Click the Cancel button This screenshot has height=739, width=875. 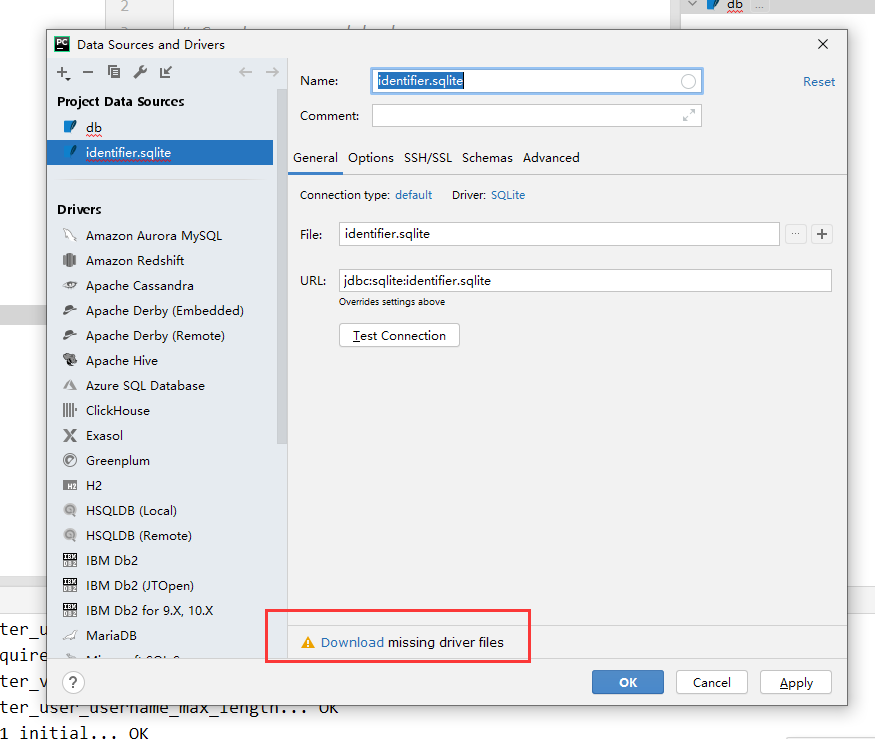(x=711, y=682)
